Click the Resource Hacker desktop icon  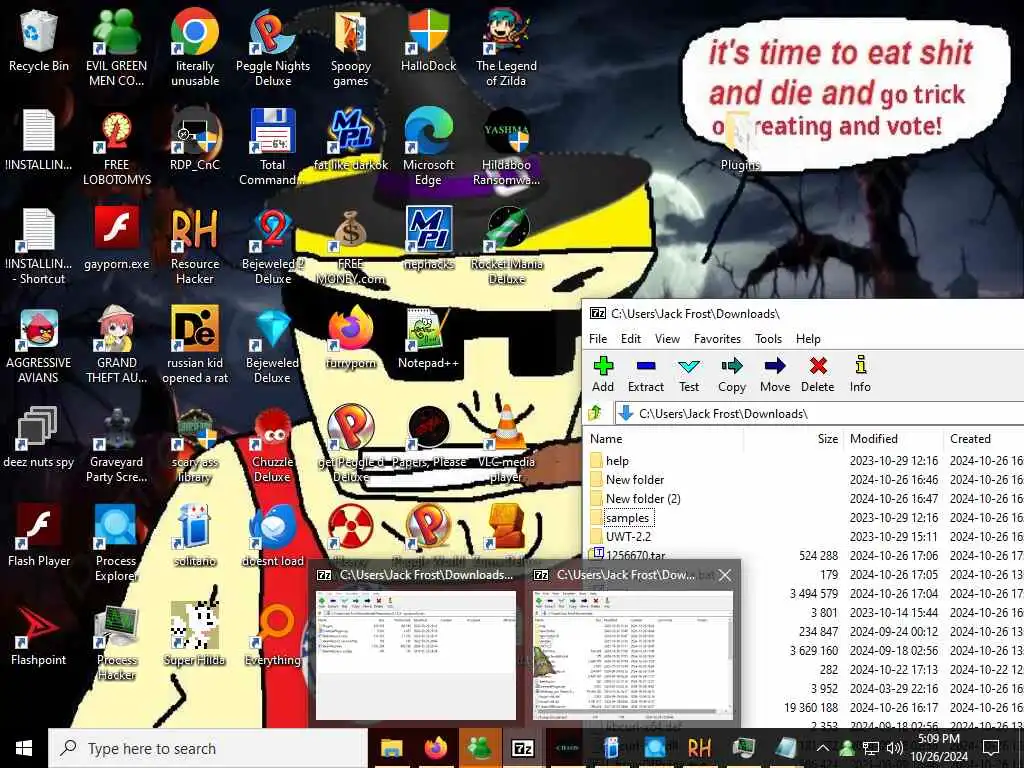(x=195, y=246)
